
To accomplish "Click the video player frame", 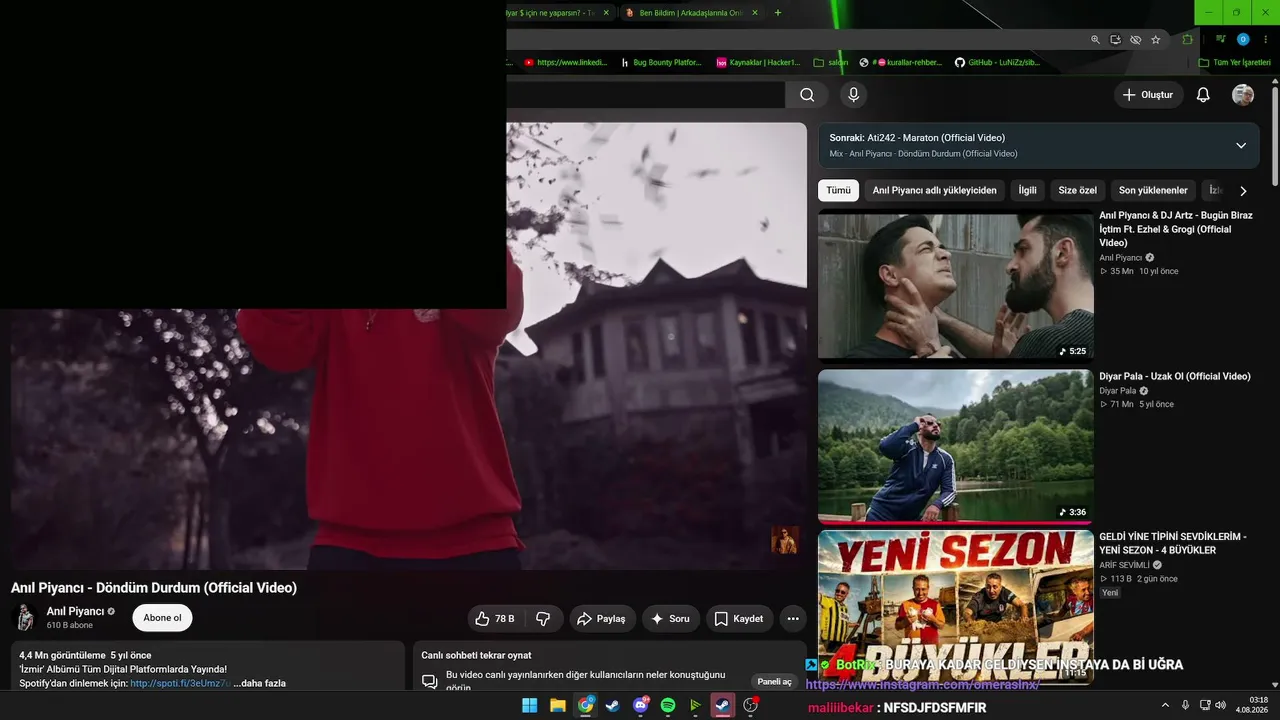I will tap(408, 346).
